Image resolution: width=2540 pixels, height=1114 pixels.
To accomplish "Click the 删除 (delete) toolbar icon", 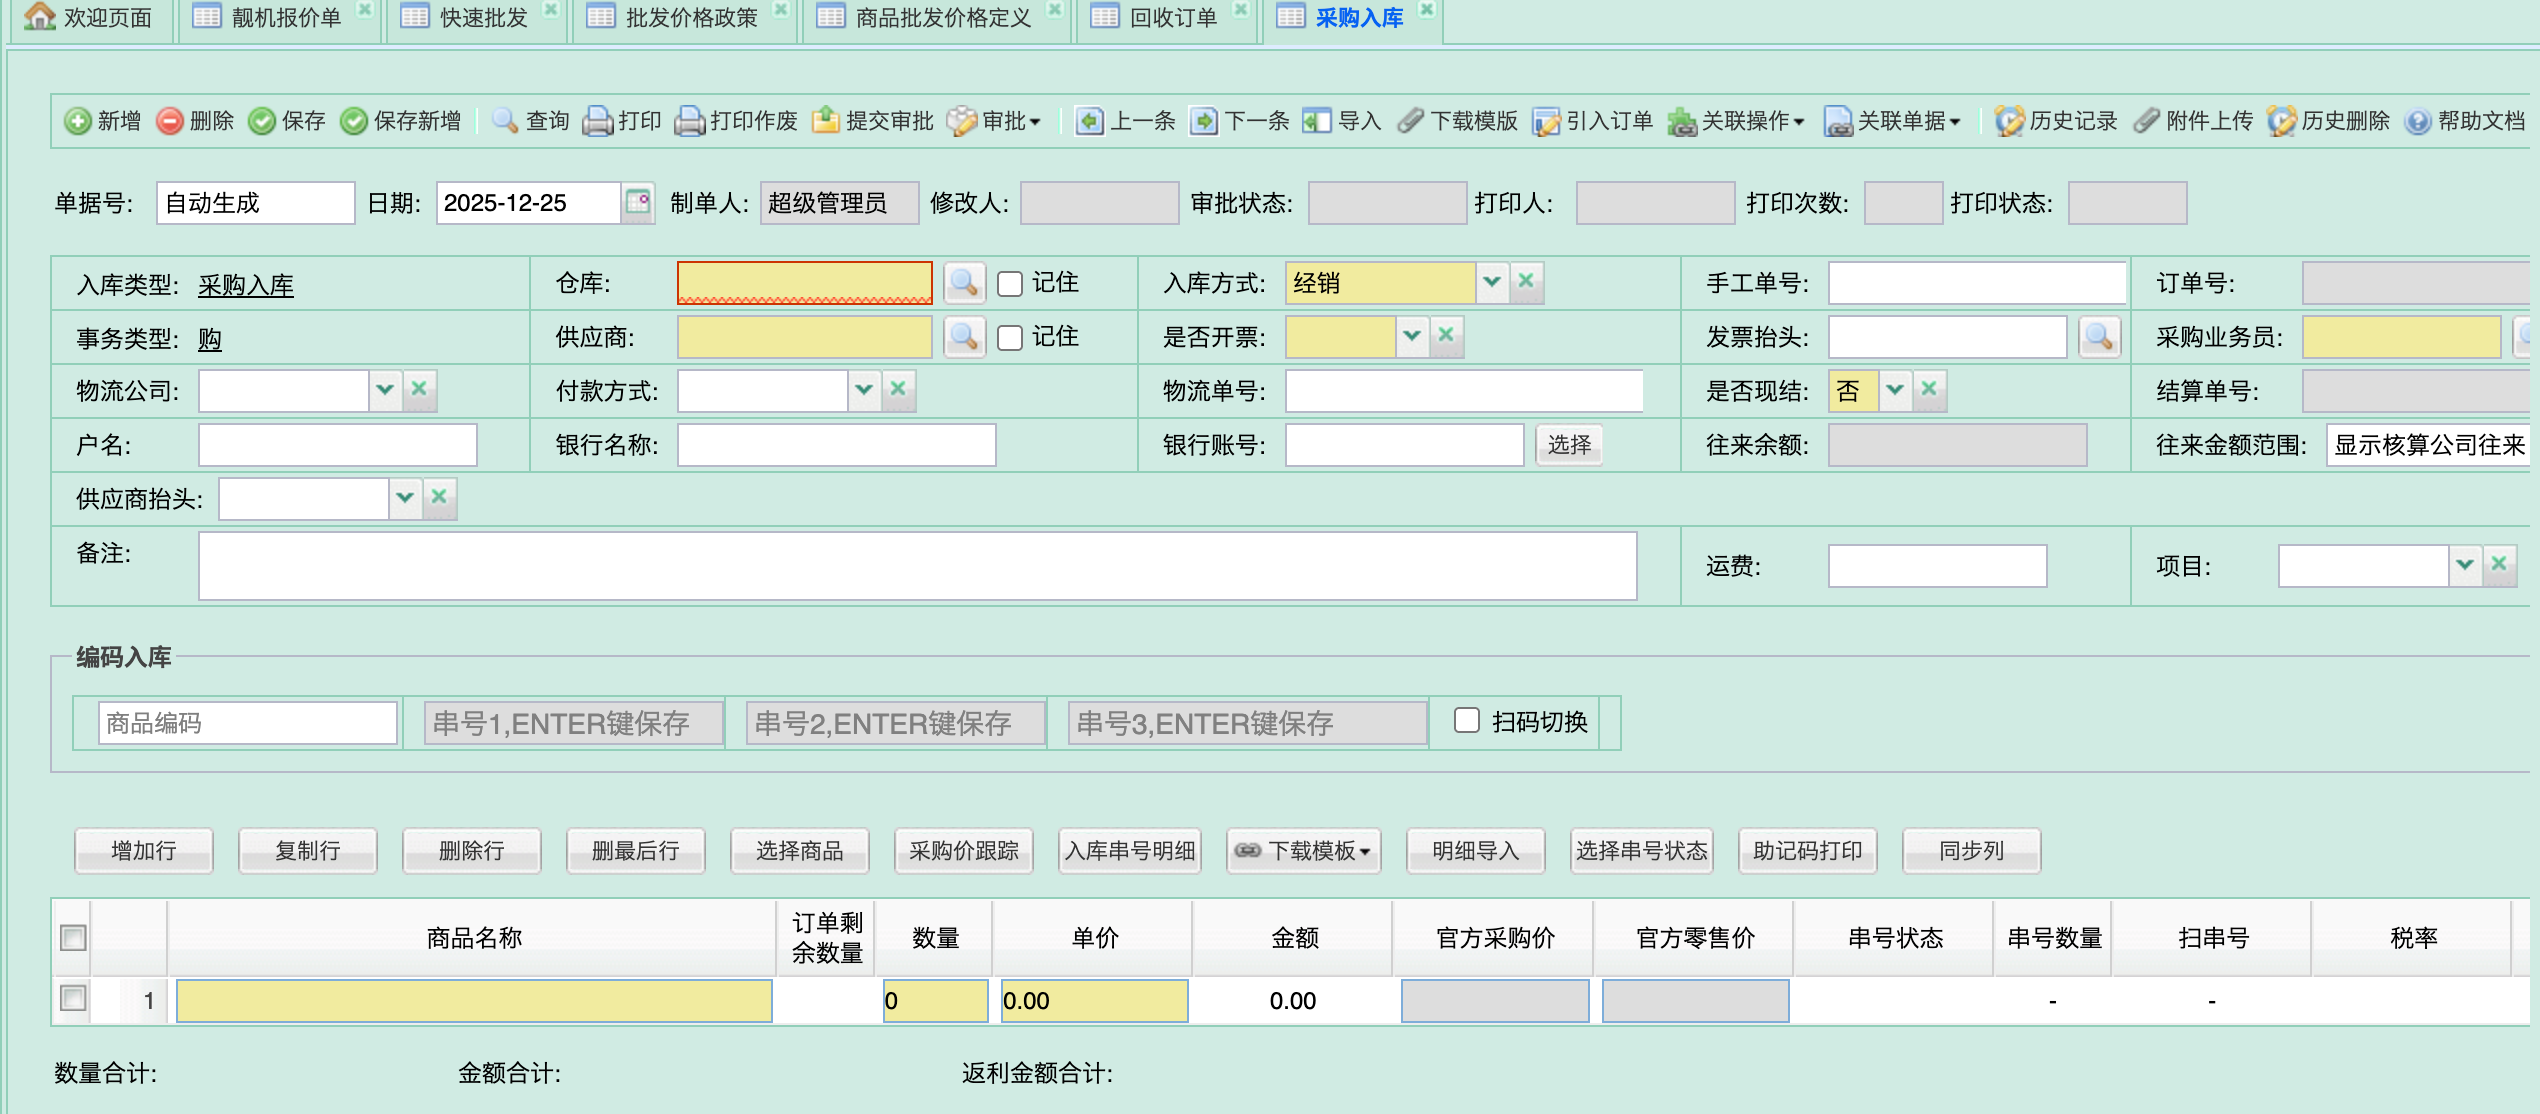I will coord(170,121).
